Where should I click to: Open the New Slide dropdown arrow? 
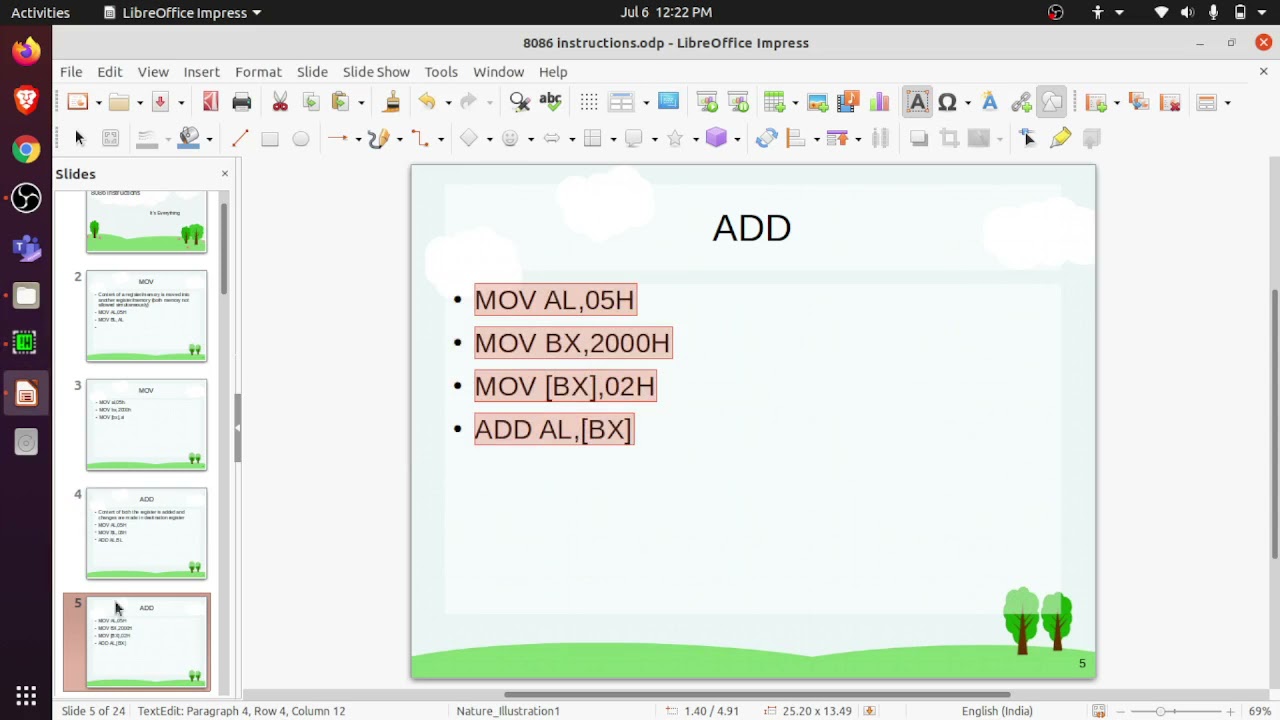point(1116,102)
